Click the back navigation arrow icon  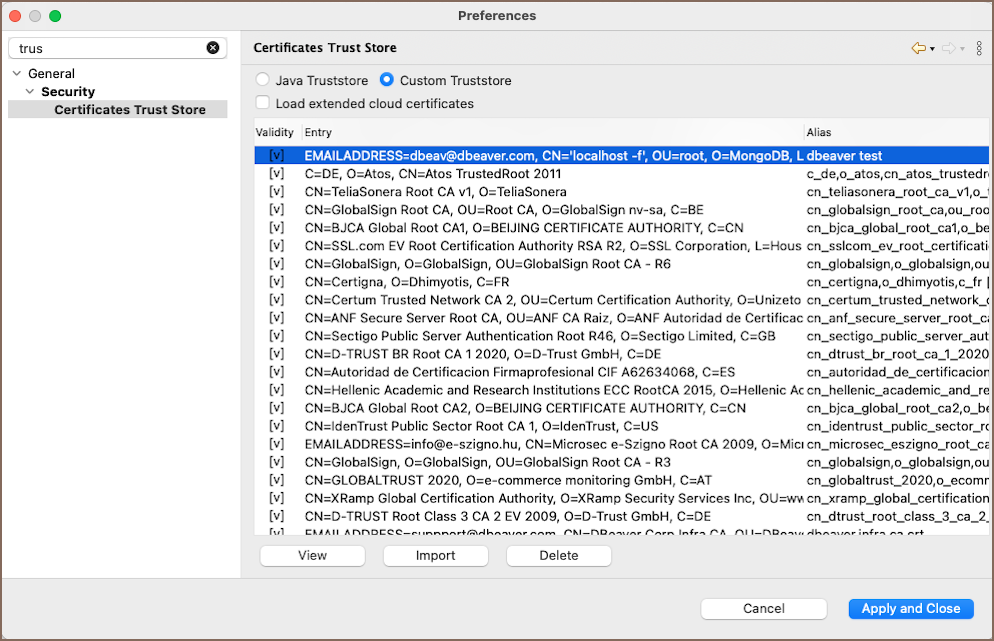[918, 48]
